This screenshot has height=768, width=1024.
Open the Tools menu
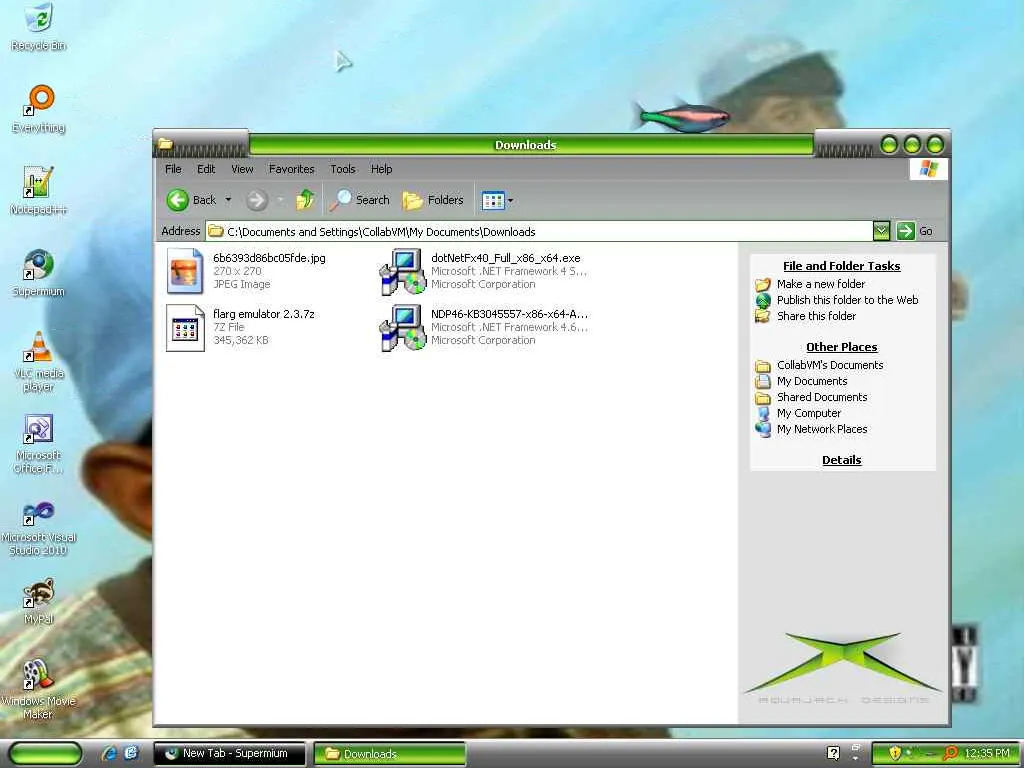tap(342, 169)
